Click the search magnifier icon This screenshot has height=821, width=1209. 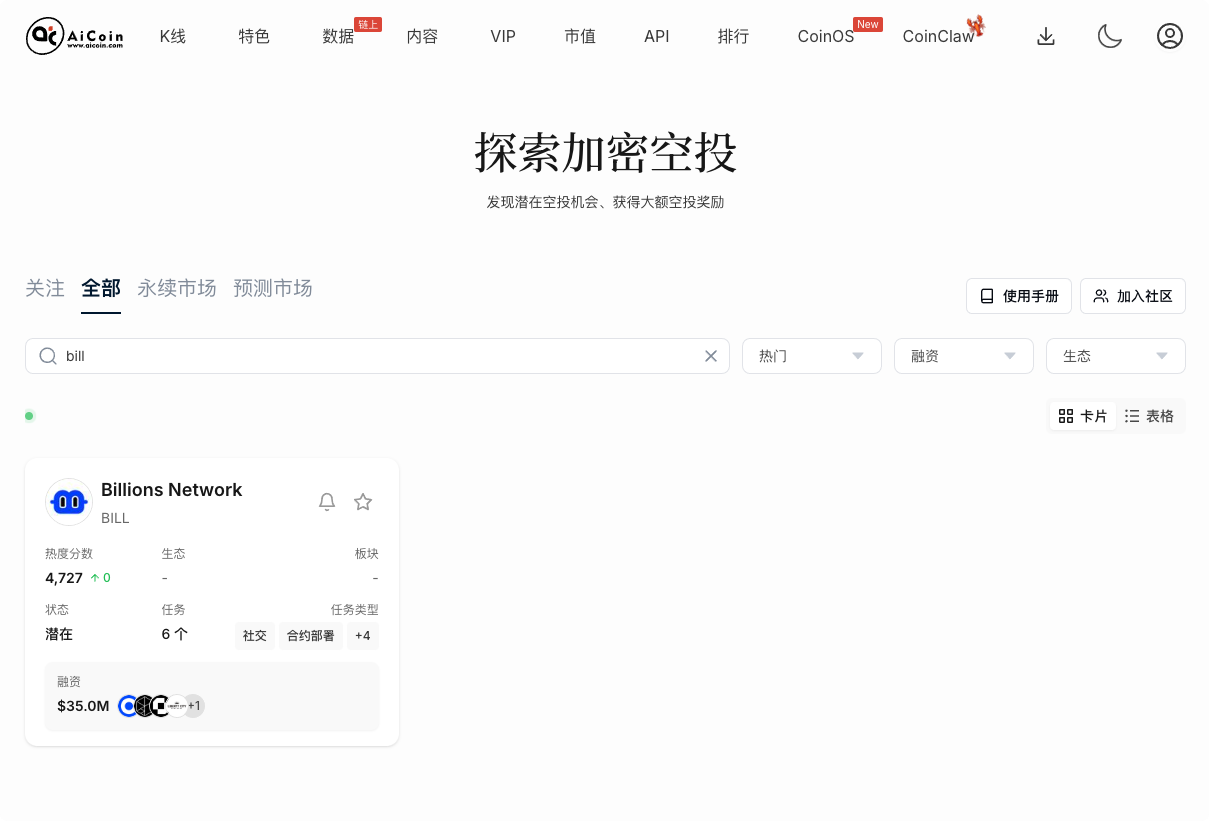pyautogui.click(x=47, y=356)
